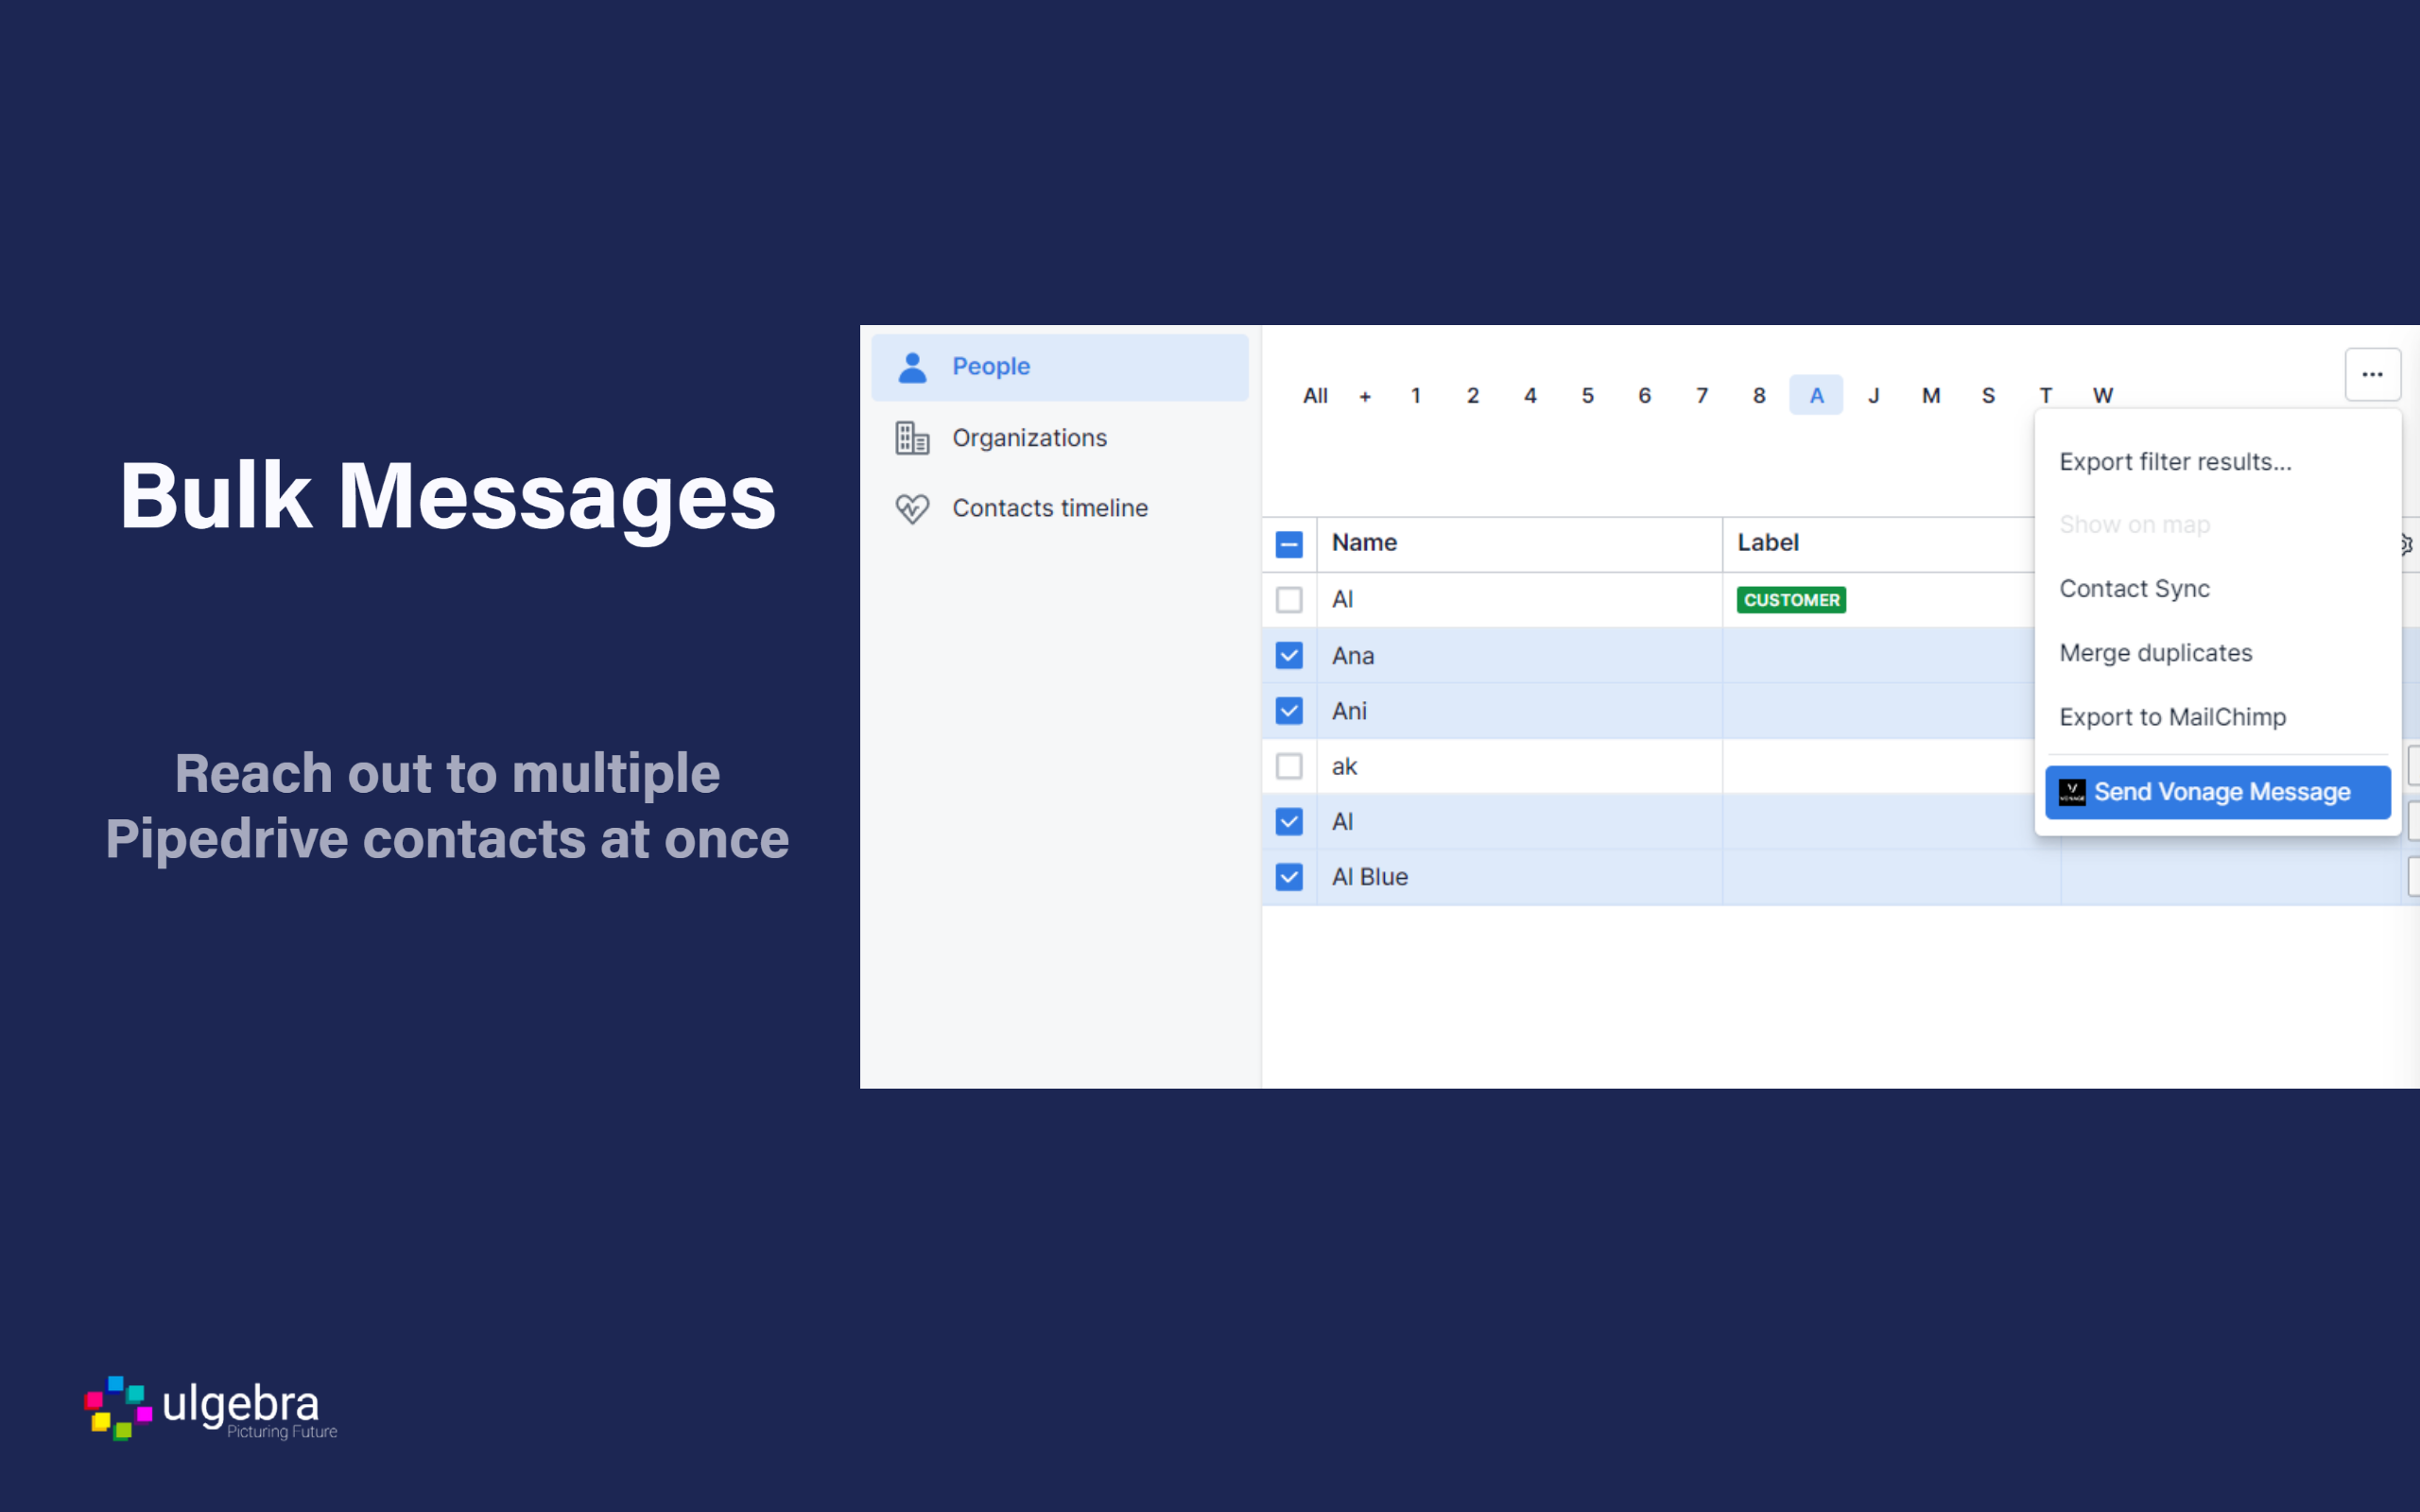Filter contacts starting with 5
Viewport: 2420px width, 1512px height.
click(1587, 396)
